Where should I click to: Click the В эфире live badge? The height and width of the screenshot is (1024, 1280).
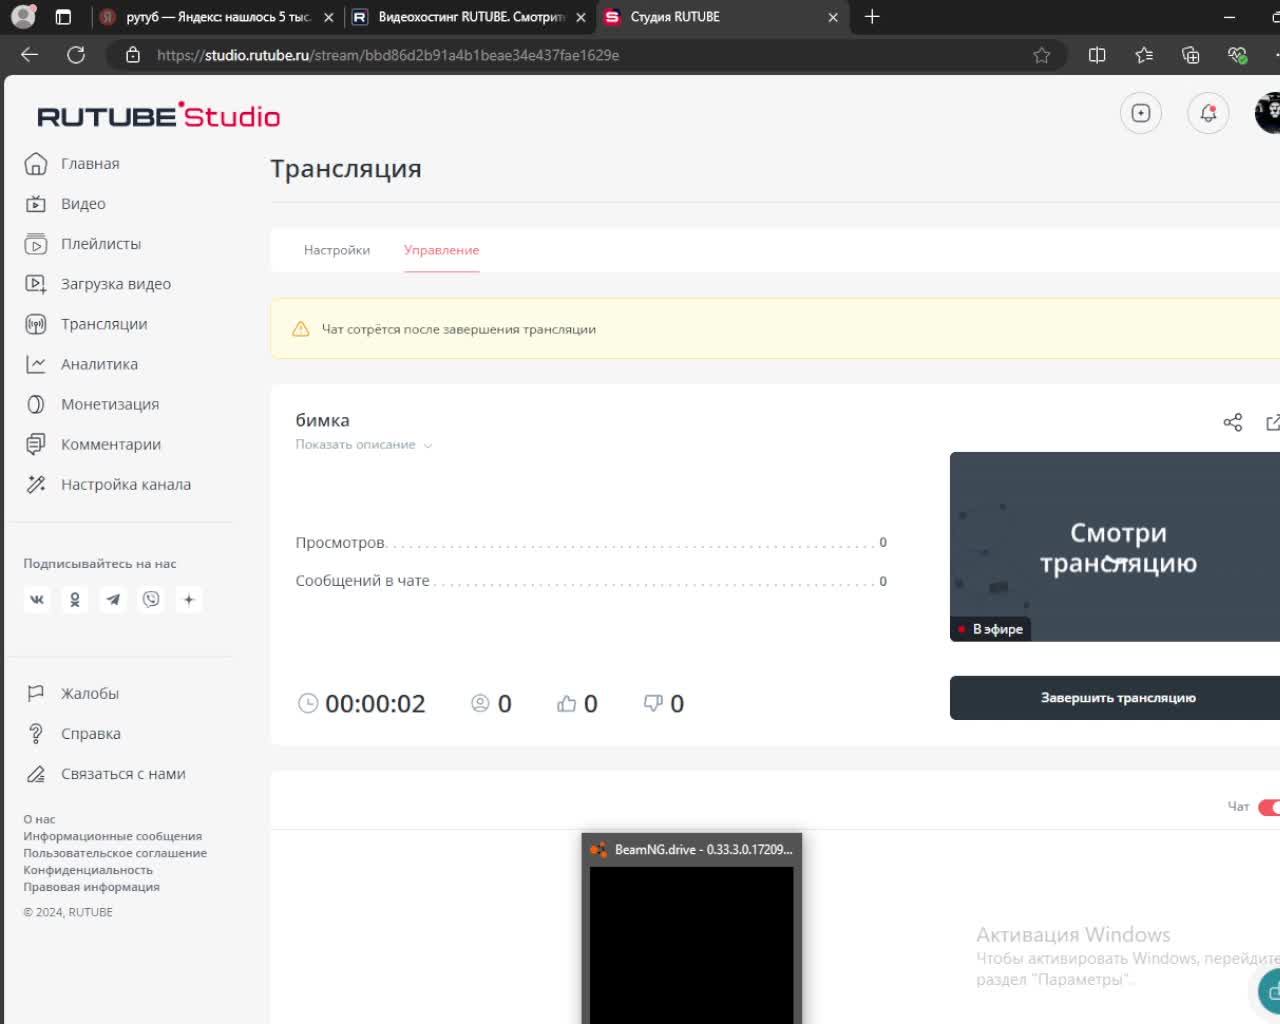pos(990,629)
